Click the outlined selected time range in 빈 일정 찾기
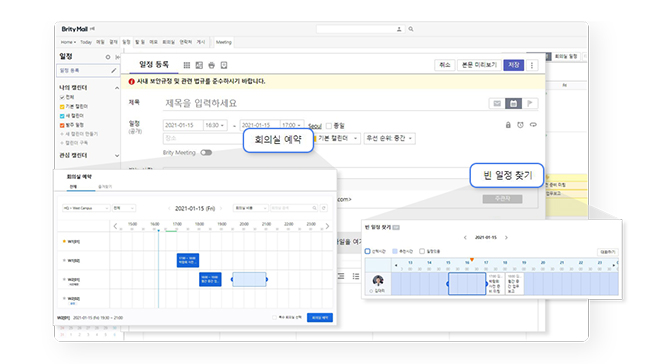 [467, 284]
